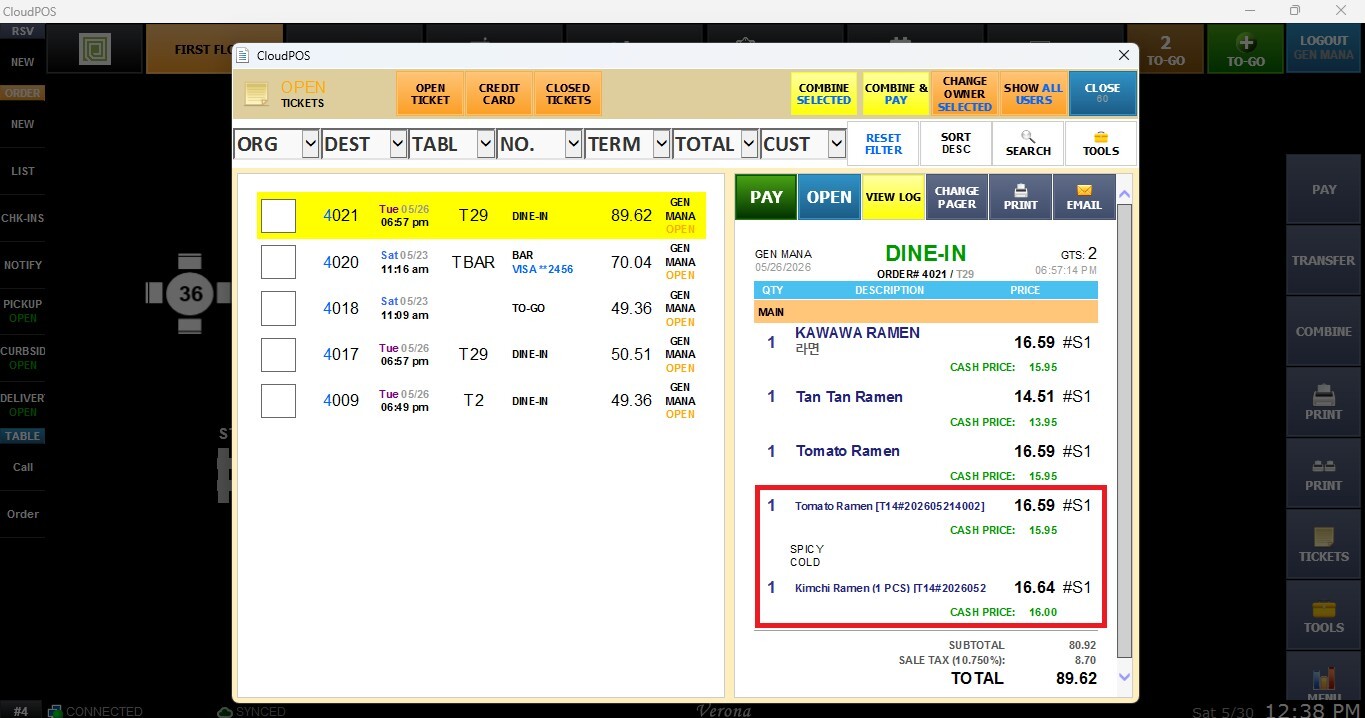Click the ticket detail scroll down arrow

click(1124, 677)
